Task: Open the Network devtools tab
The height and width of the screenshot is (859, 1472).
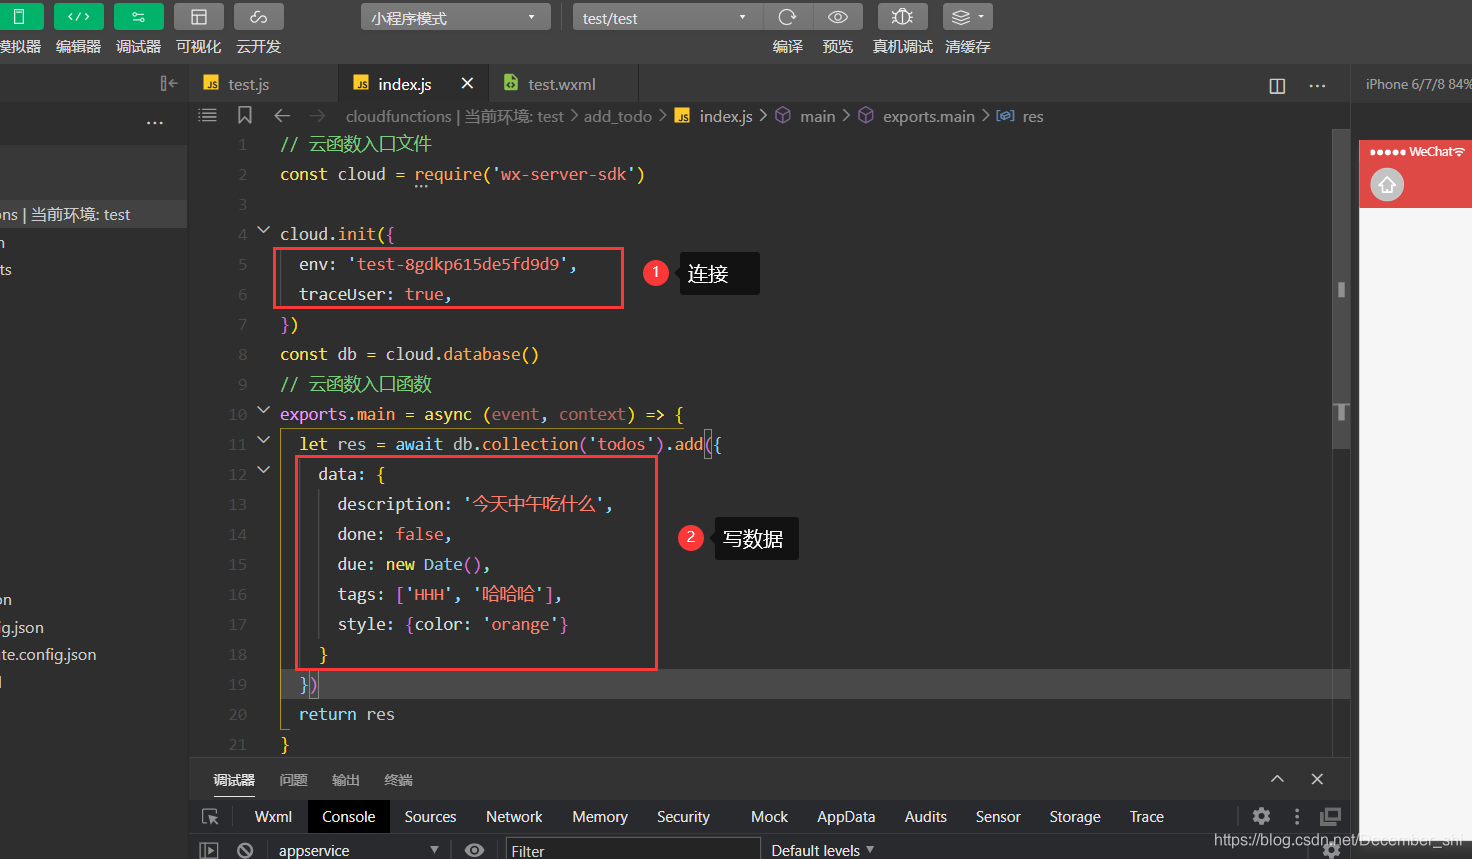Action: pos(514,817)
